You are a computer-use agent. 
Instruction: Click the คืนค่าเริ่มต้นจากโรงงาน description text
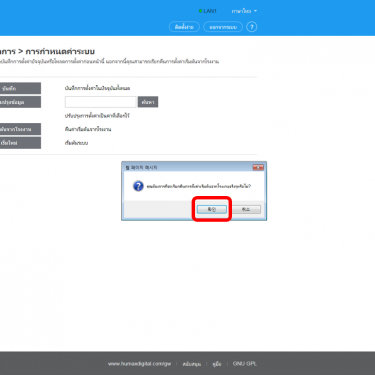tap(88, 129)
